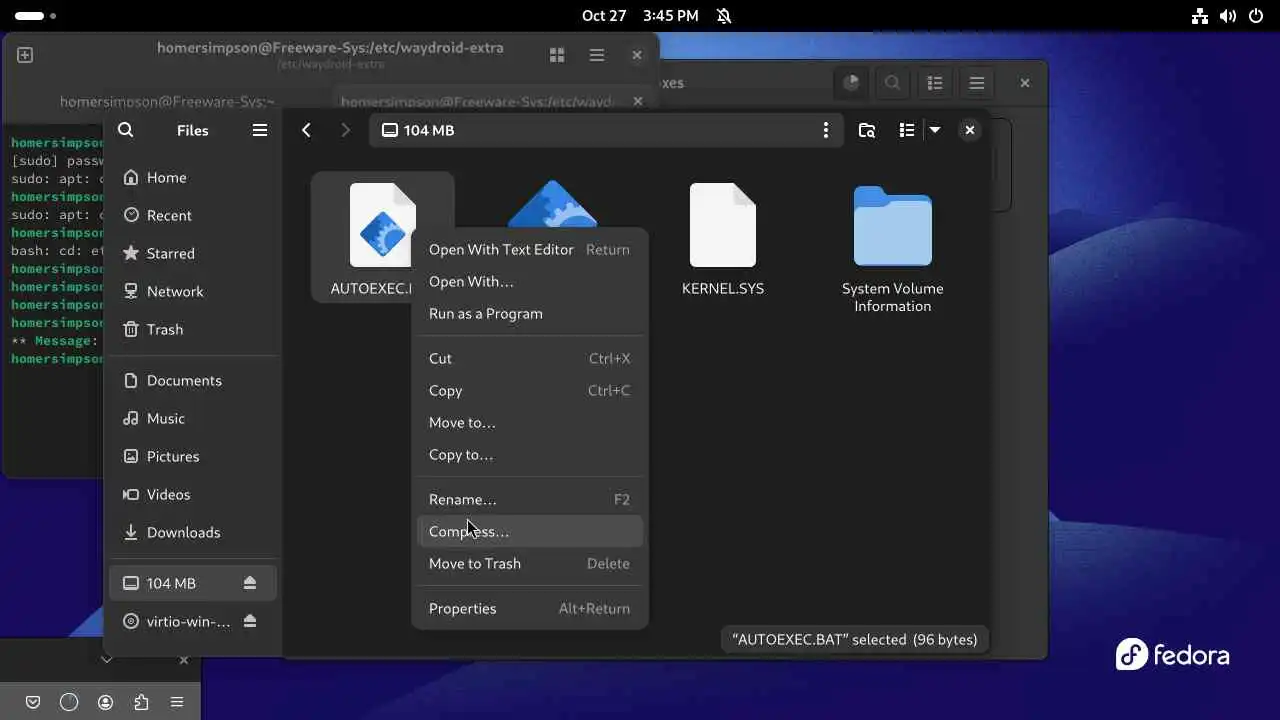
Task: Close the /etc/waydroid-extra Terminal tab
Action: pyautogui.click(x=637, y=101)
